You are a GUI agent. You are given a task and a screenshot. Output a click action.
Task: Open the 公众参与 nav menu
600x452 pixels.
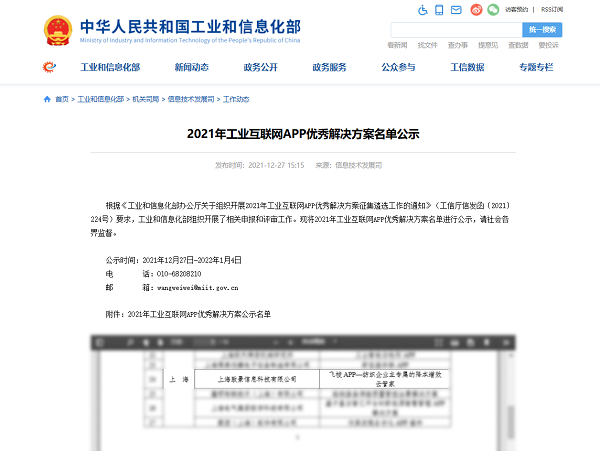[398, 67]
